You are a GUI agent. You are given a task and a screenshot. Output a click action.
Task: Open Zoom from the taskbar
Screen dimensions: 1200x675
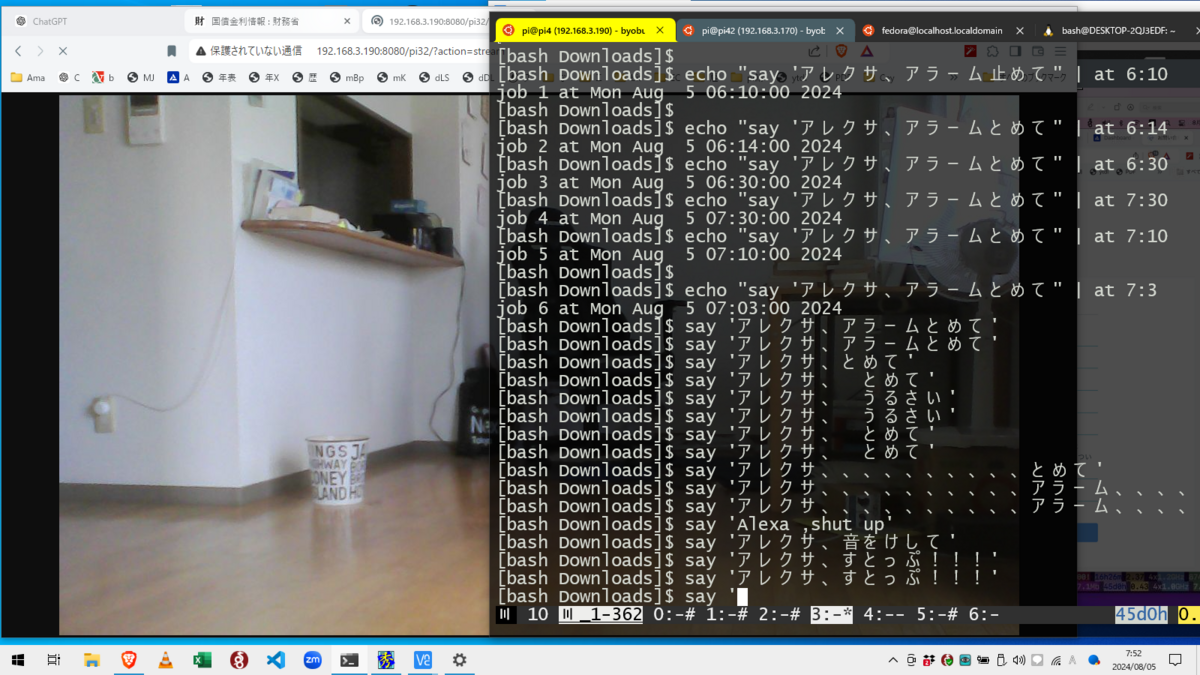point(312,660)
